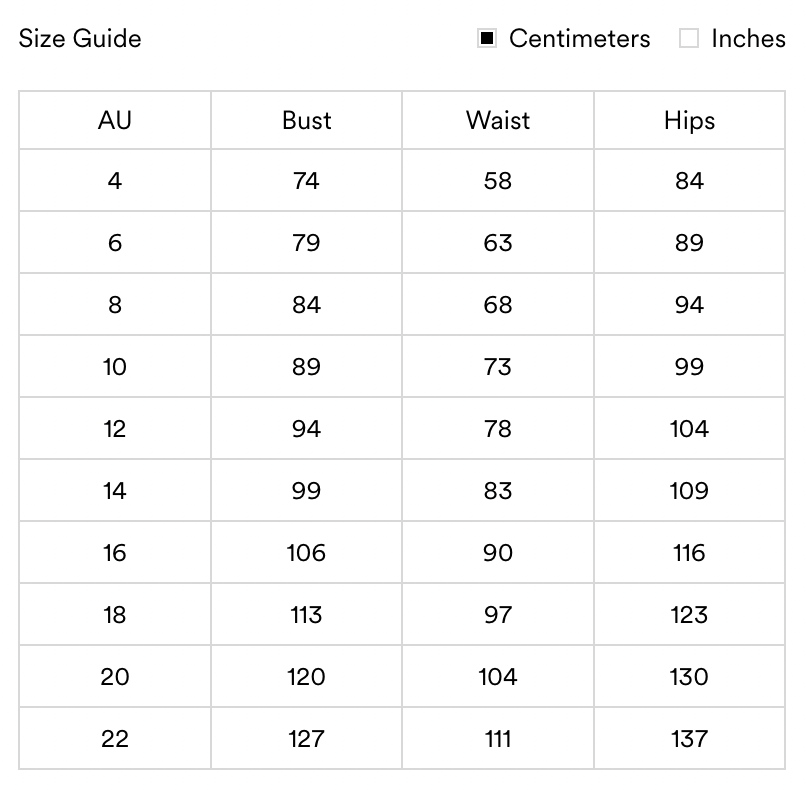Click the Size Guide heading
This screenshot has width=806, height=792.
coord(80,39)
